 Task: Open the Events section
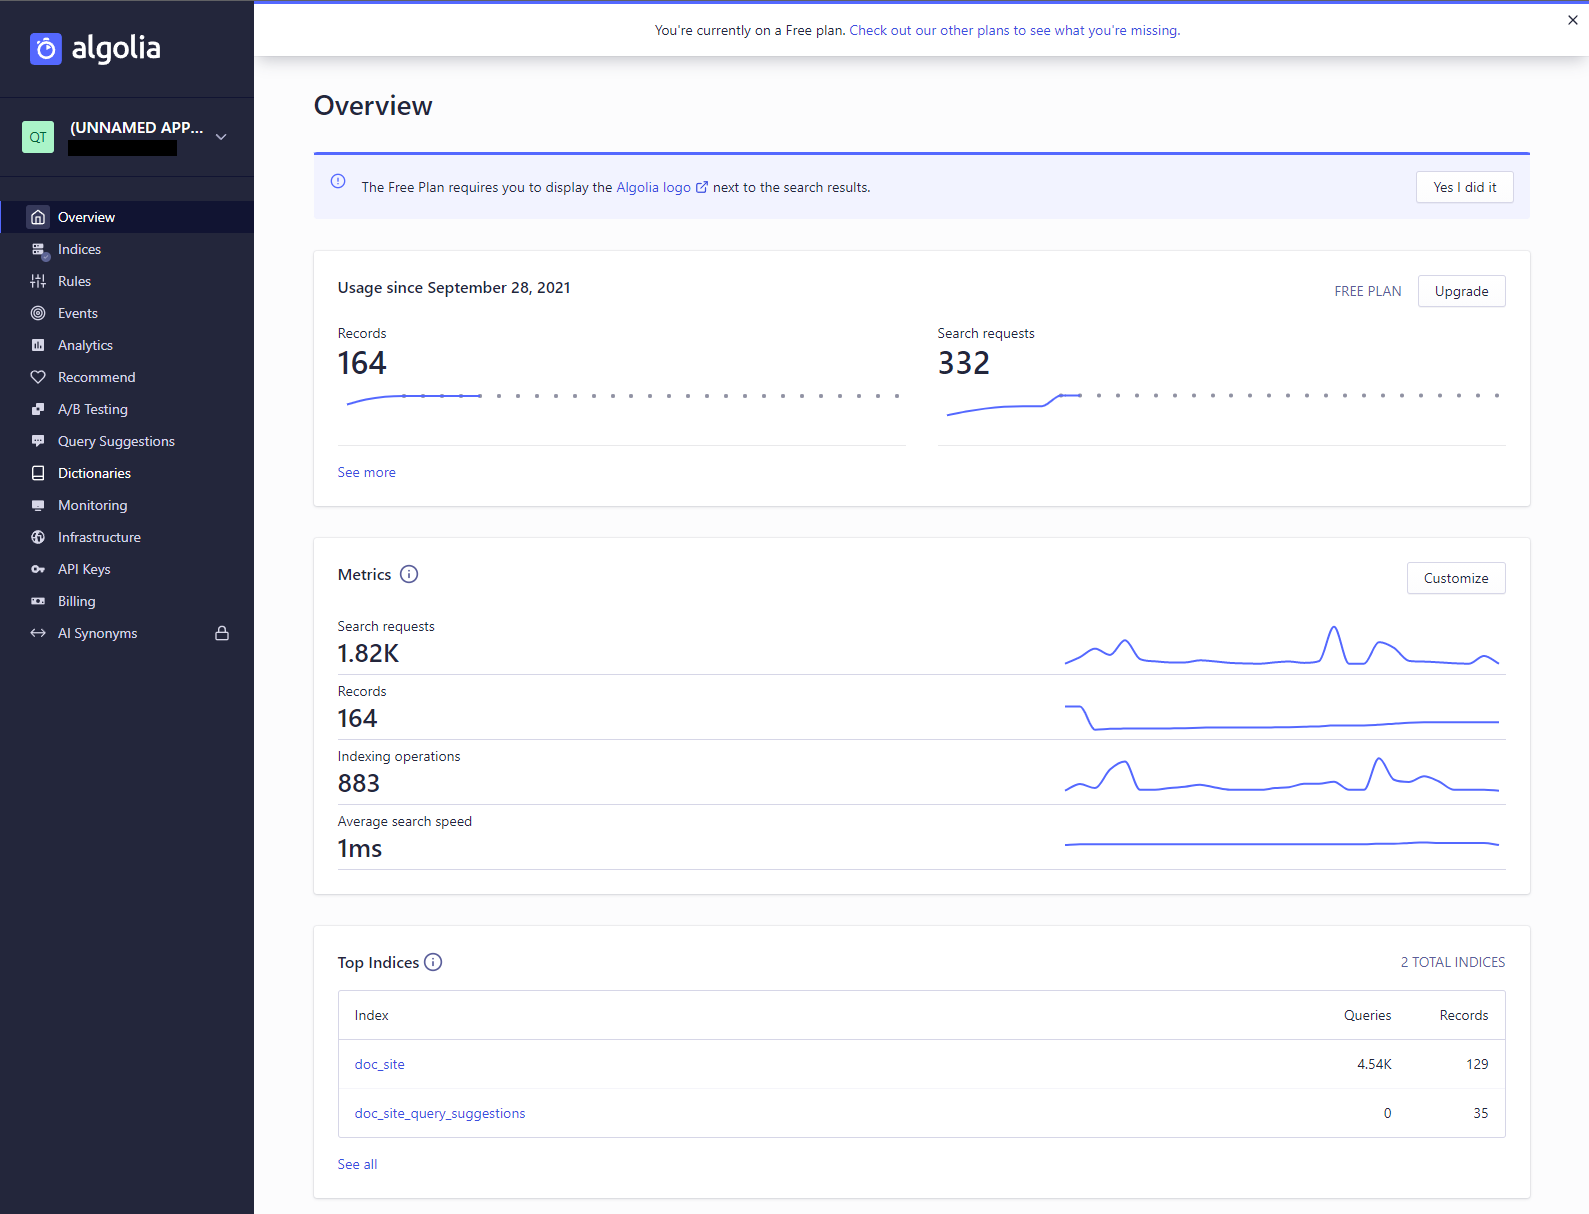coord(127,313)
